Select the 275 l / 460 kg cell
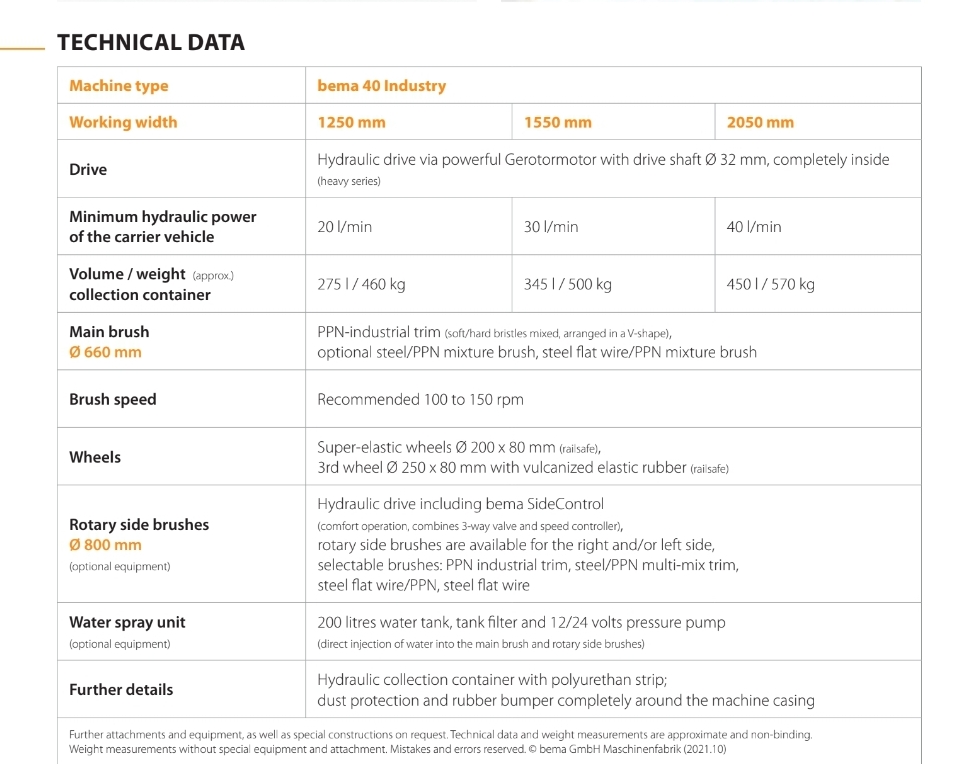 point(361,284)
